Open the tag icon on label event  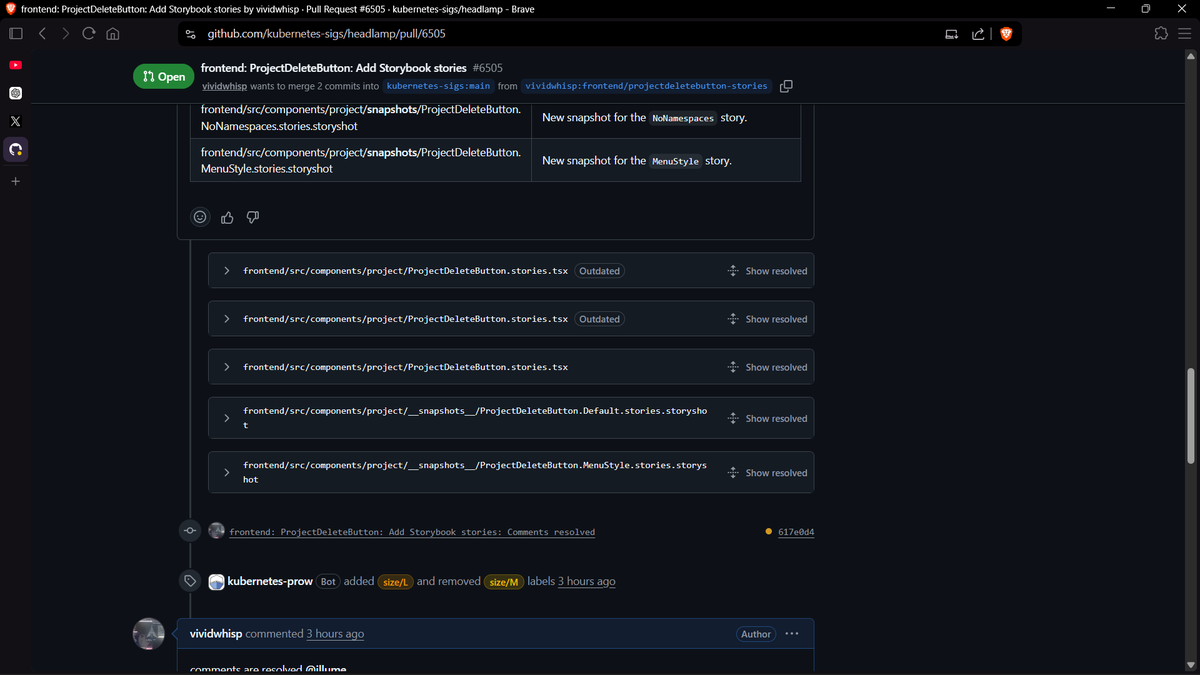point(190,581)
